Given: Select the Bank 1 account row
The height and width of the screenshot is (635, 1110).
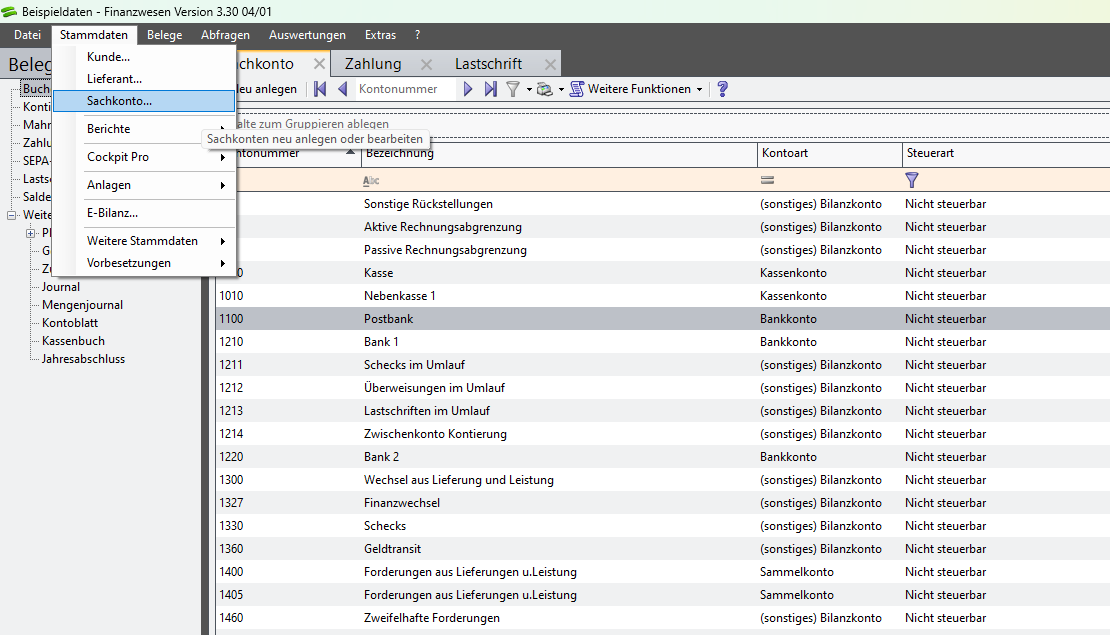Looking at the screenshot, I should [x=382, y=342].
